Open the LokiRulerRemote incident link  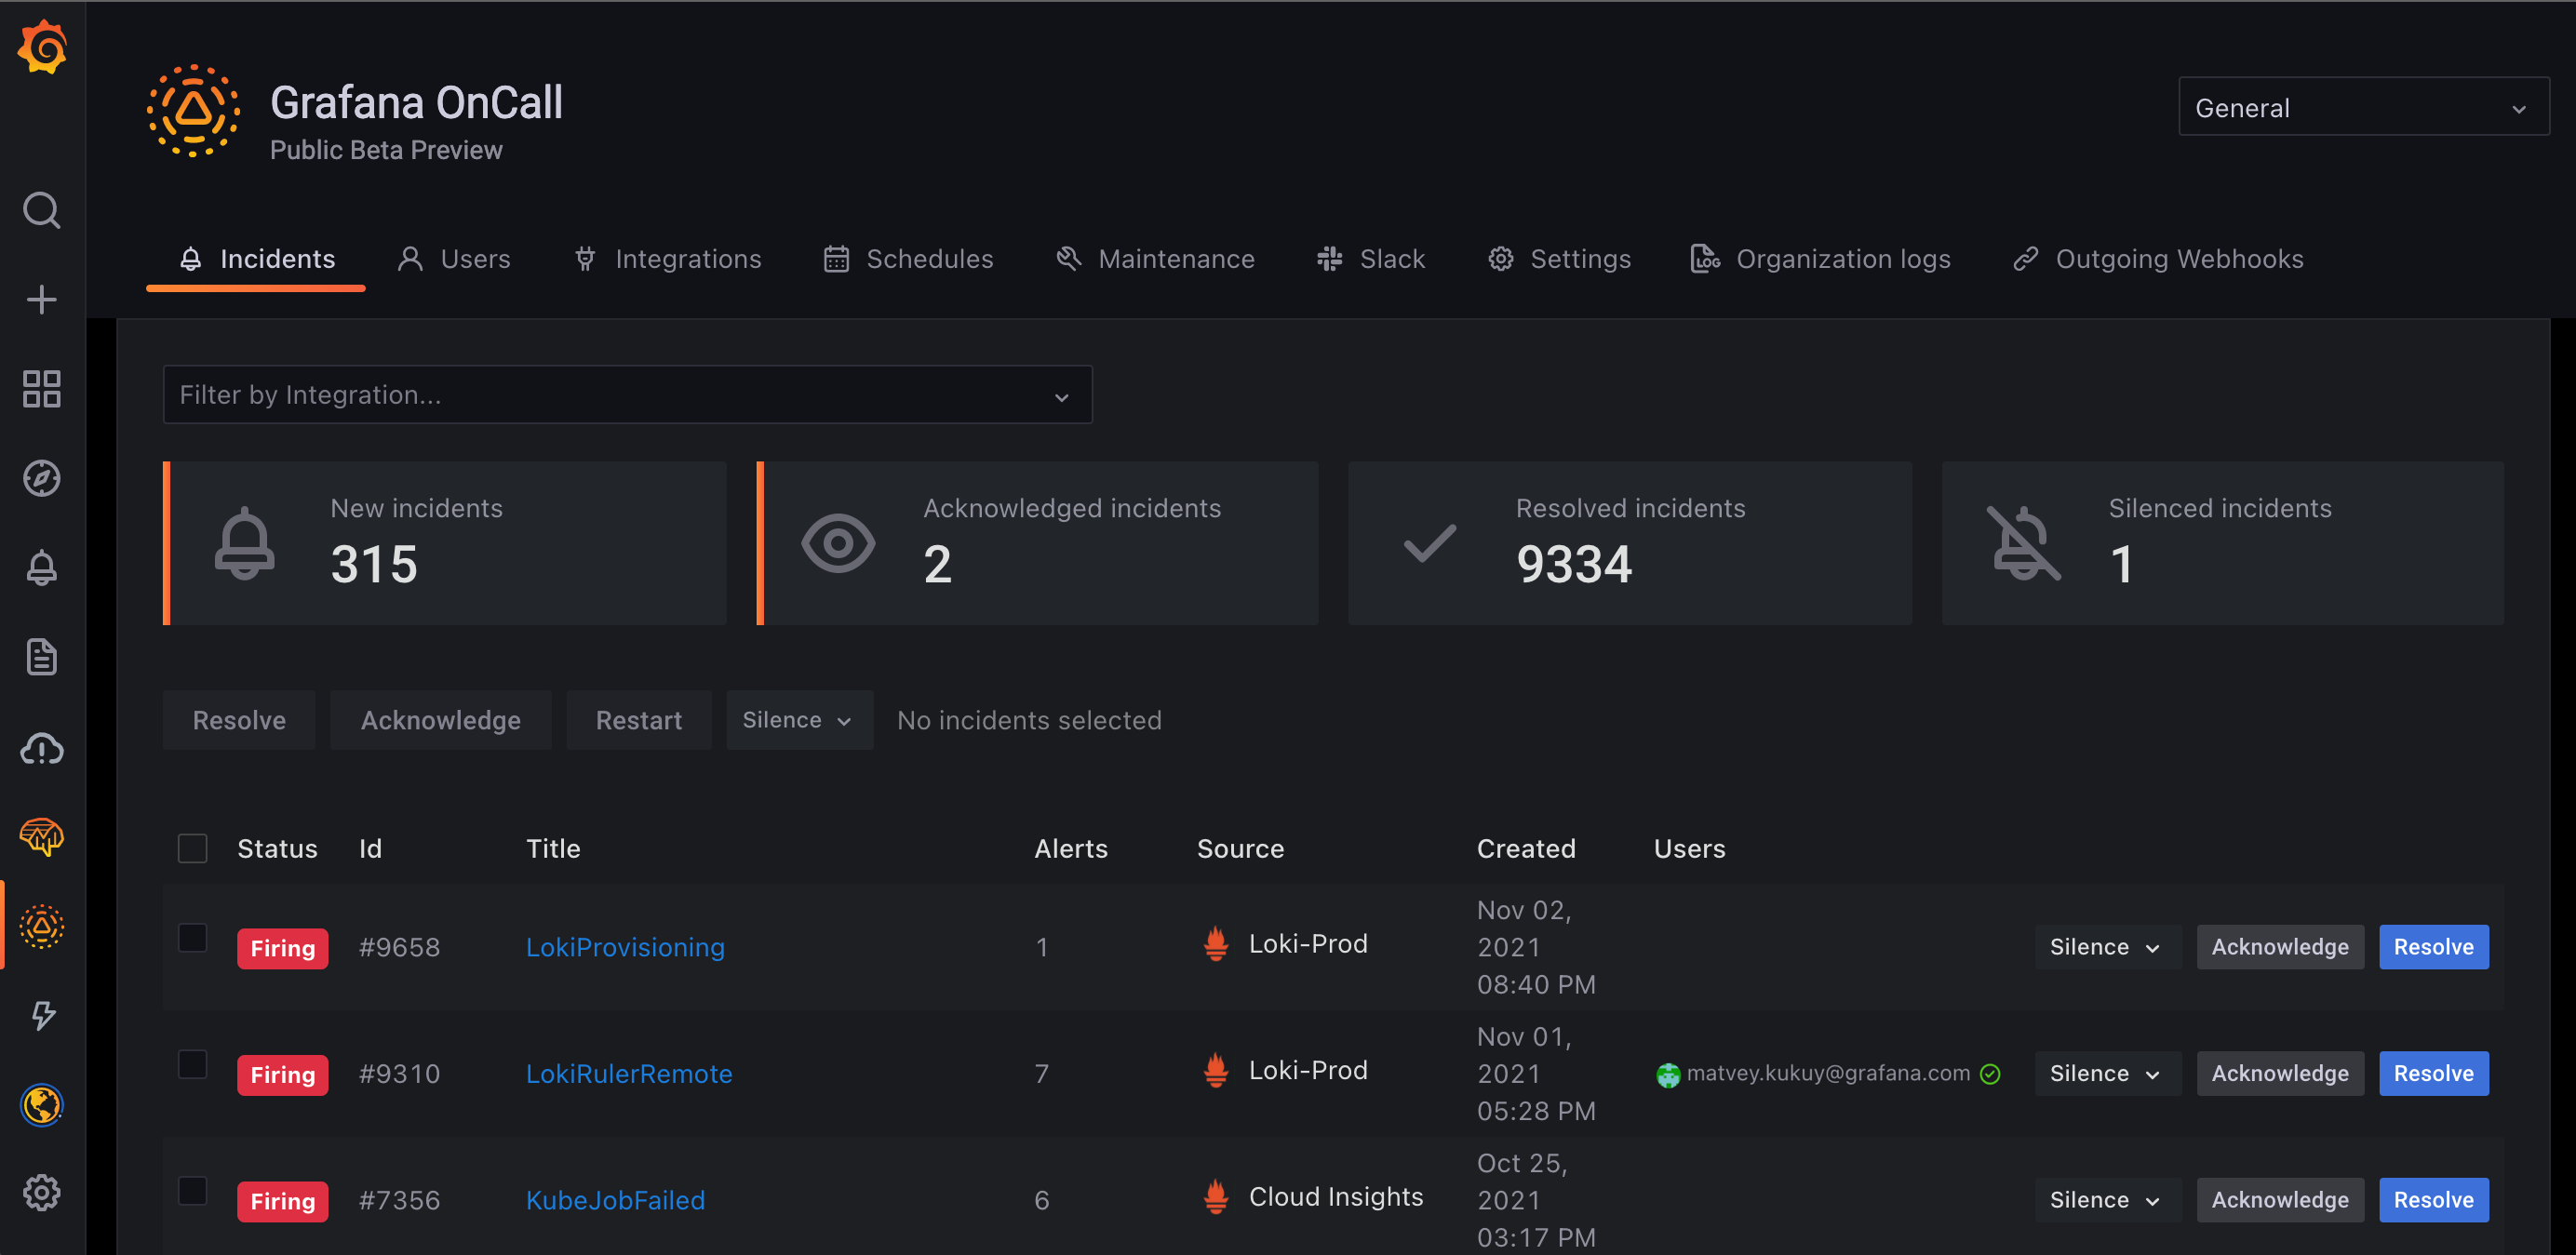(x=629, y=1074)
